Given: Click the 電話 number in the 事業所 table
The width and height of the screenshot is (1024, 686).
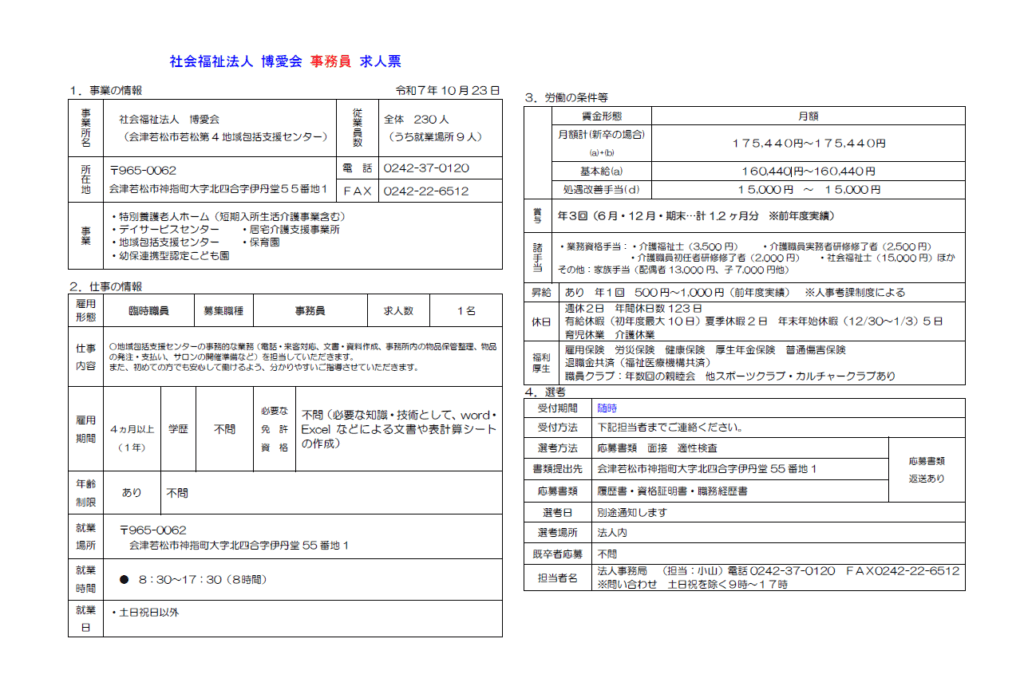Looking at the screenshot, I should coord(426,168).
